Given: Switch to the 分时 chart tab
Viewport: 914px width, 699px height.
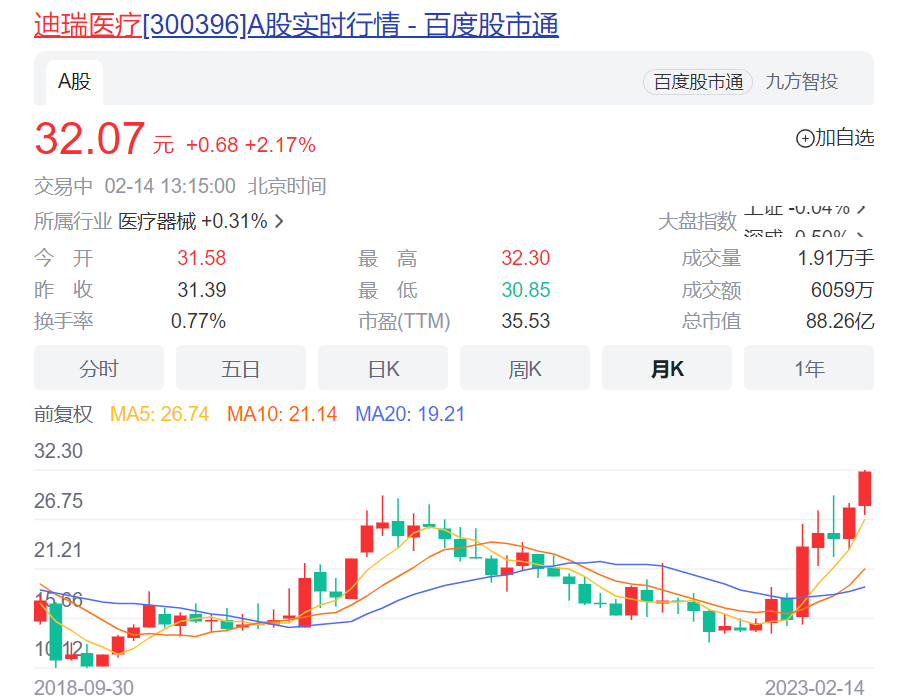Looking at the screenshot, I should 99,368.
